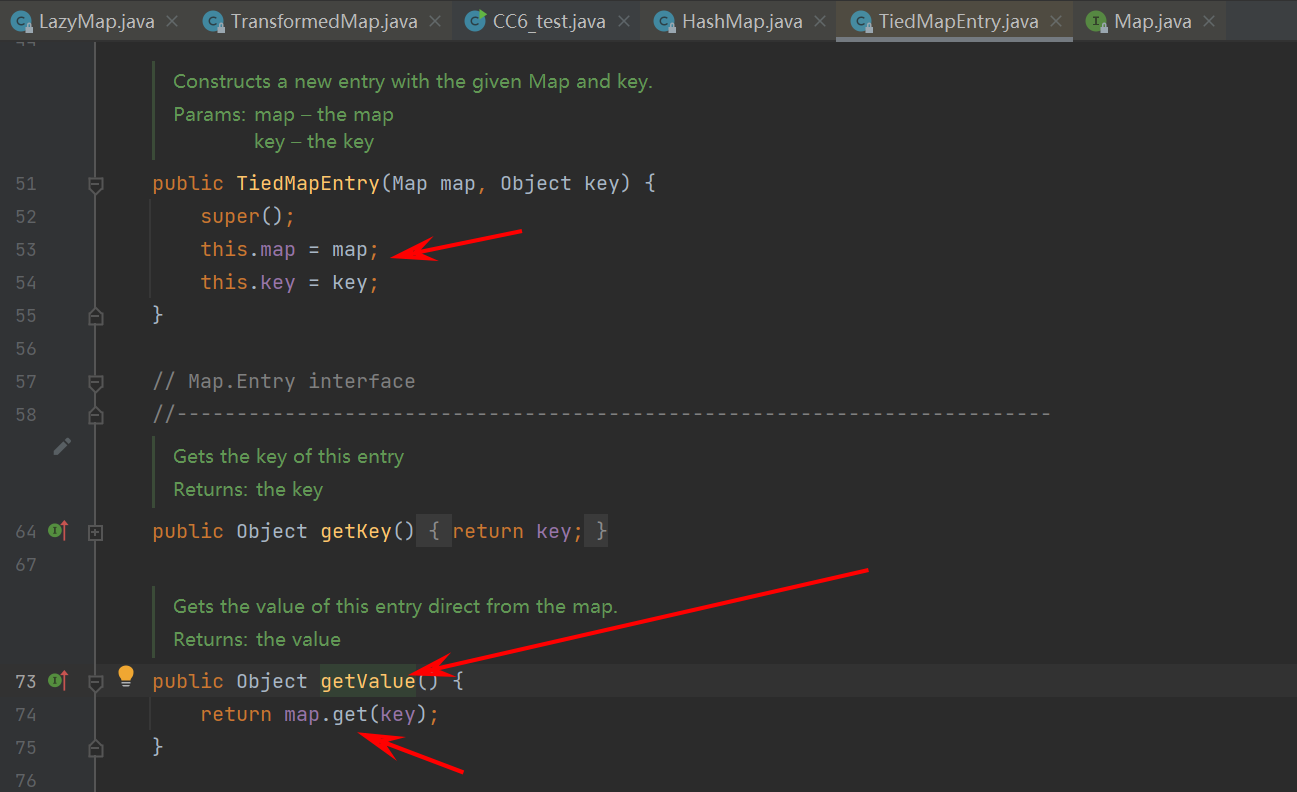The image size is (1297, 792).
Task: Click the Map.java interface icon
Action: tap(1096, 21)
